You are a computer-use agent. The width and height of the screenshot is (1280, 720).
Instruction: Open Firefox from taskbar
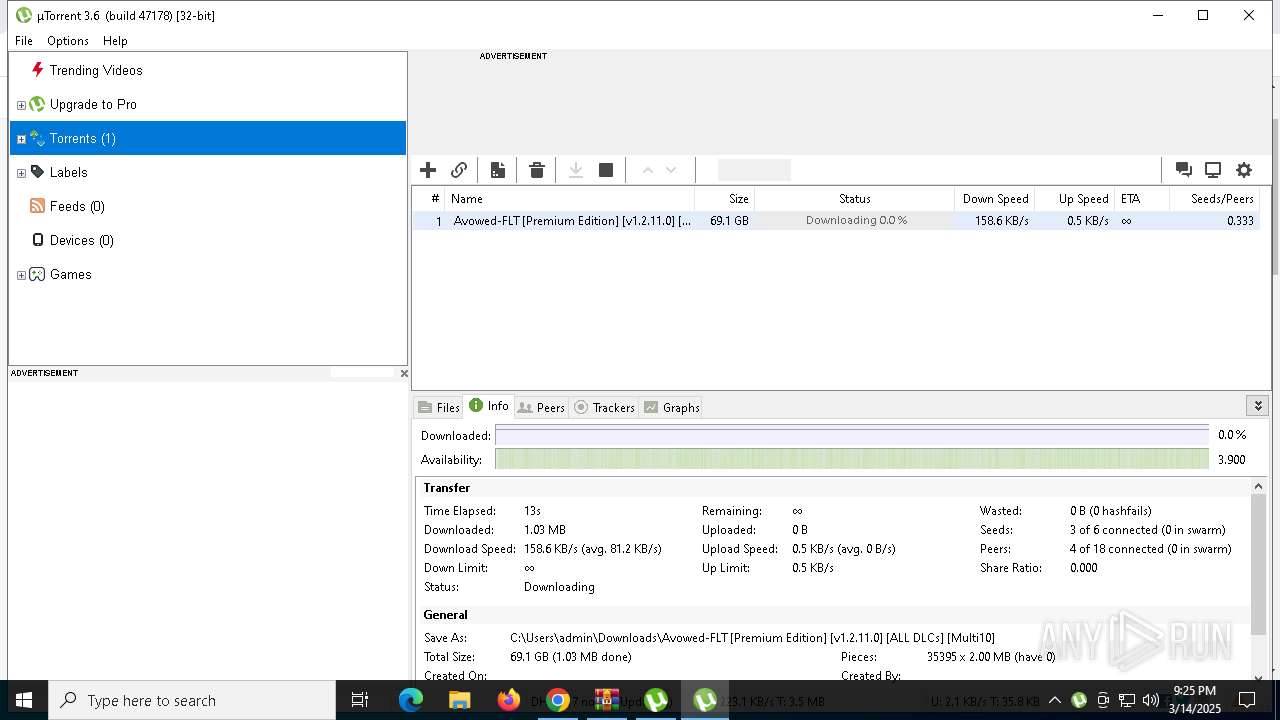pyautogui.click(x=509, y=700)
